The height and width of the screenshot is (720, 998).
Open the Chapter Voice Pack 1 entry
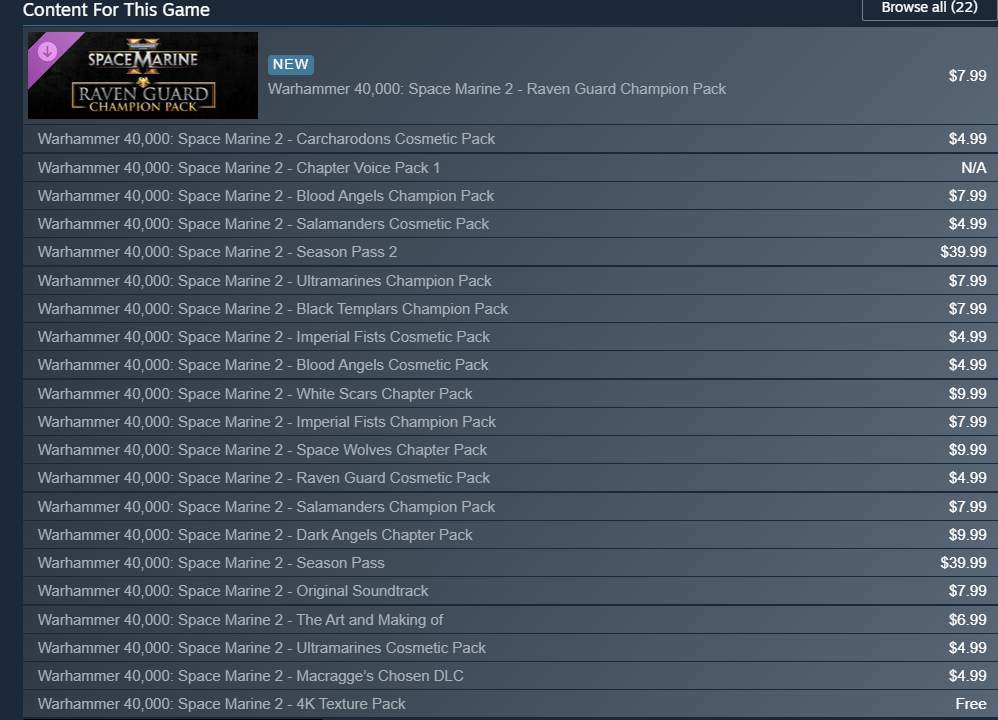tap(510, 167)
